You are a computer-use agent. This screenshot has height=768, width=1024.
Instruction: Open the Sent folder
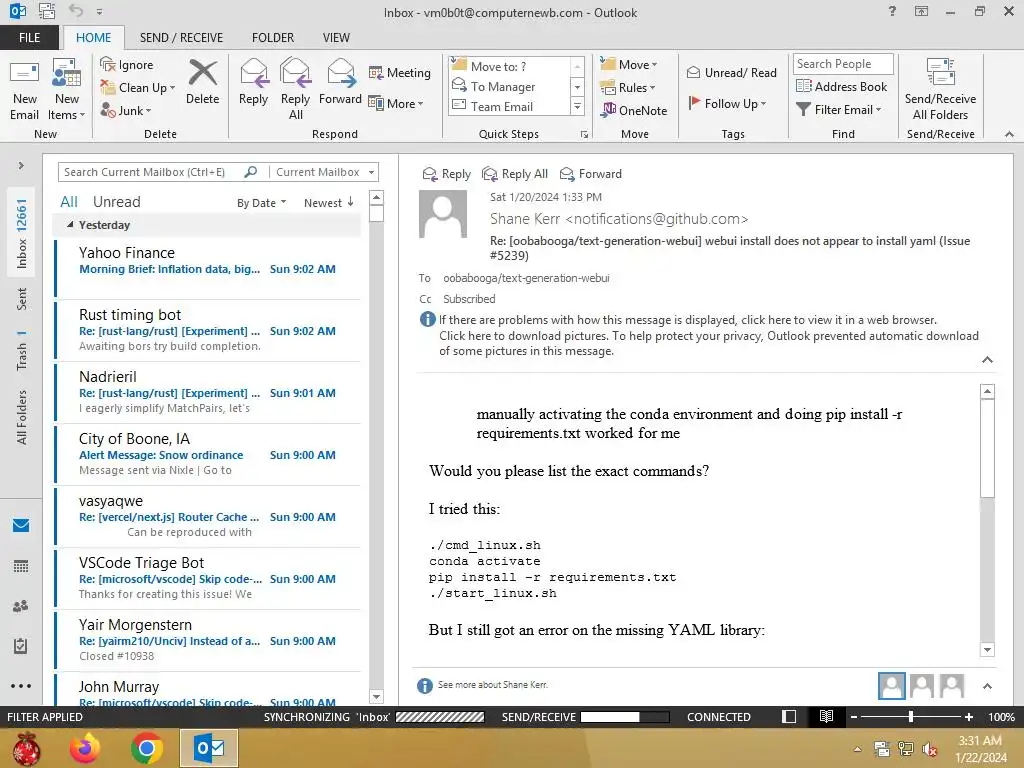coord(21,299)
